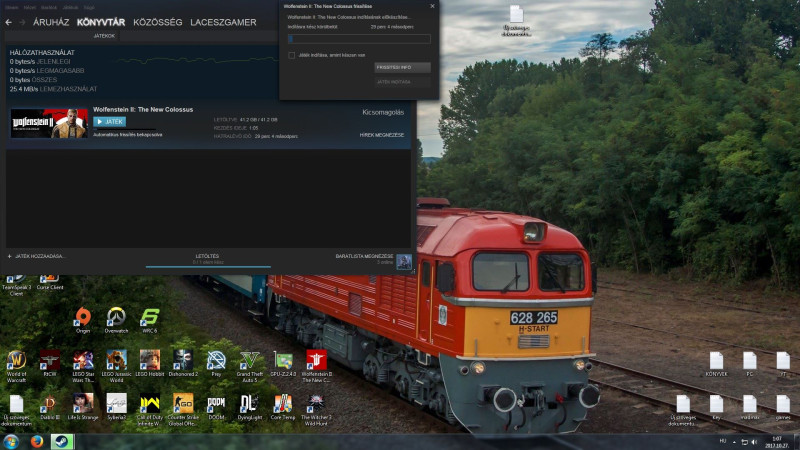The image size is (800, 450).
Task: Select the Prey desktop shortcut
Action: (x=216, y=363)
